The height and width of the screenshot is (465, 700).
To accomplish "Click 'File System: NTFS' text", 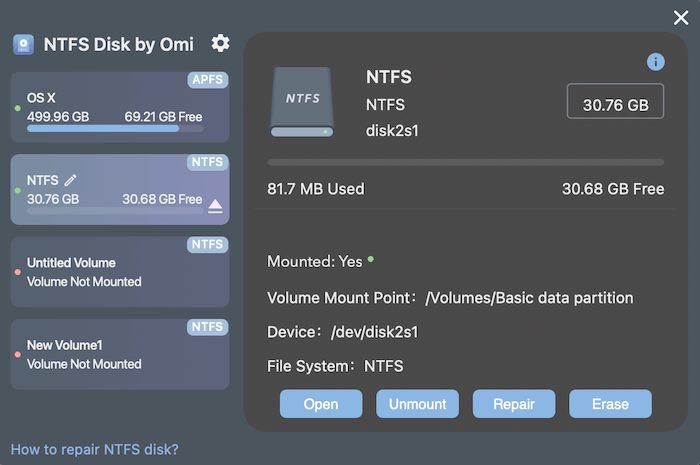I will click(x=335, y=366).
